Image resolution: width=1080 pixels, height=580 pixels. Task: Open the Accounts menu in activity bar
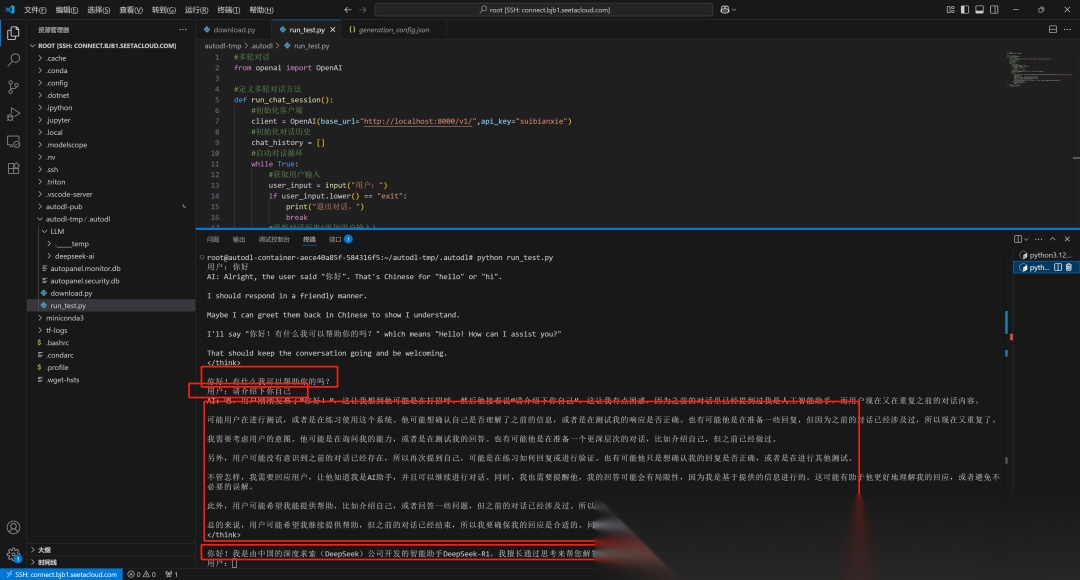point(13,528)
